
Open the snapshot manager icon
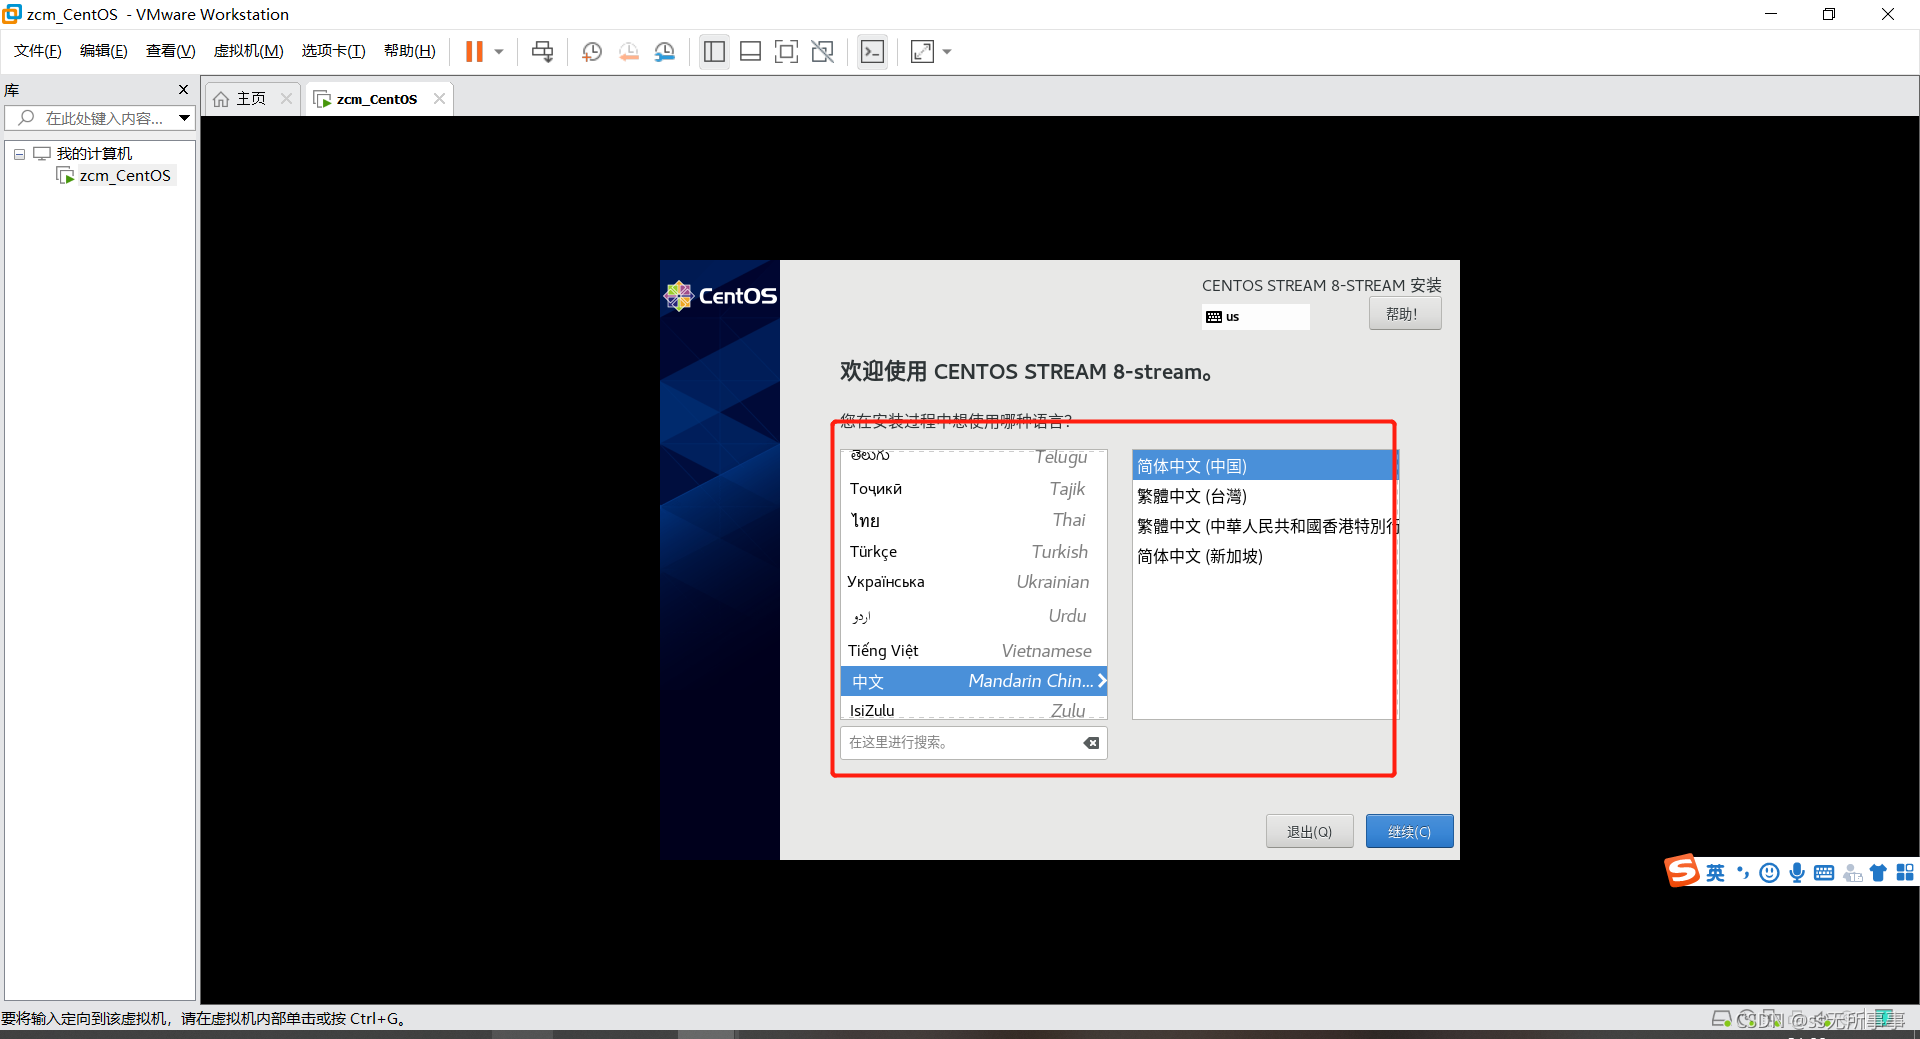coord(665,52)
